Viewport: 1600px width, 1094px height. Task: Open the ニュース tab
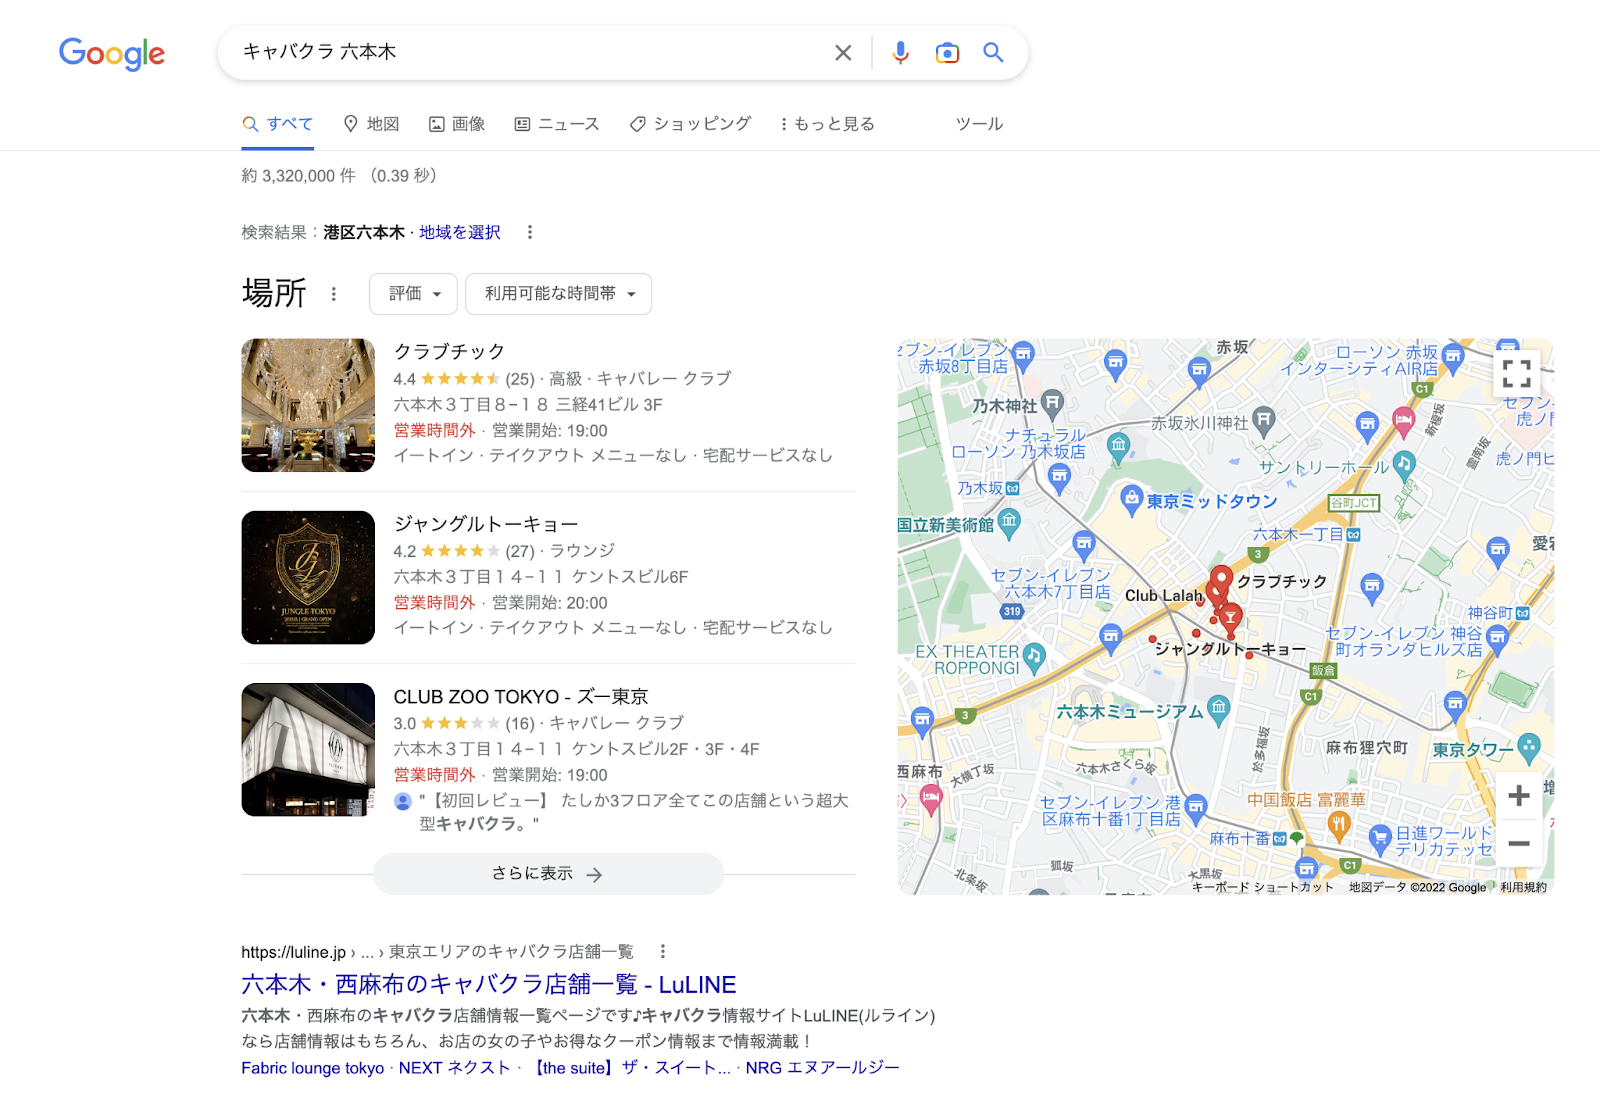[557, 124]
